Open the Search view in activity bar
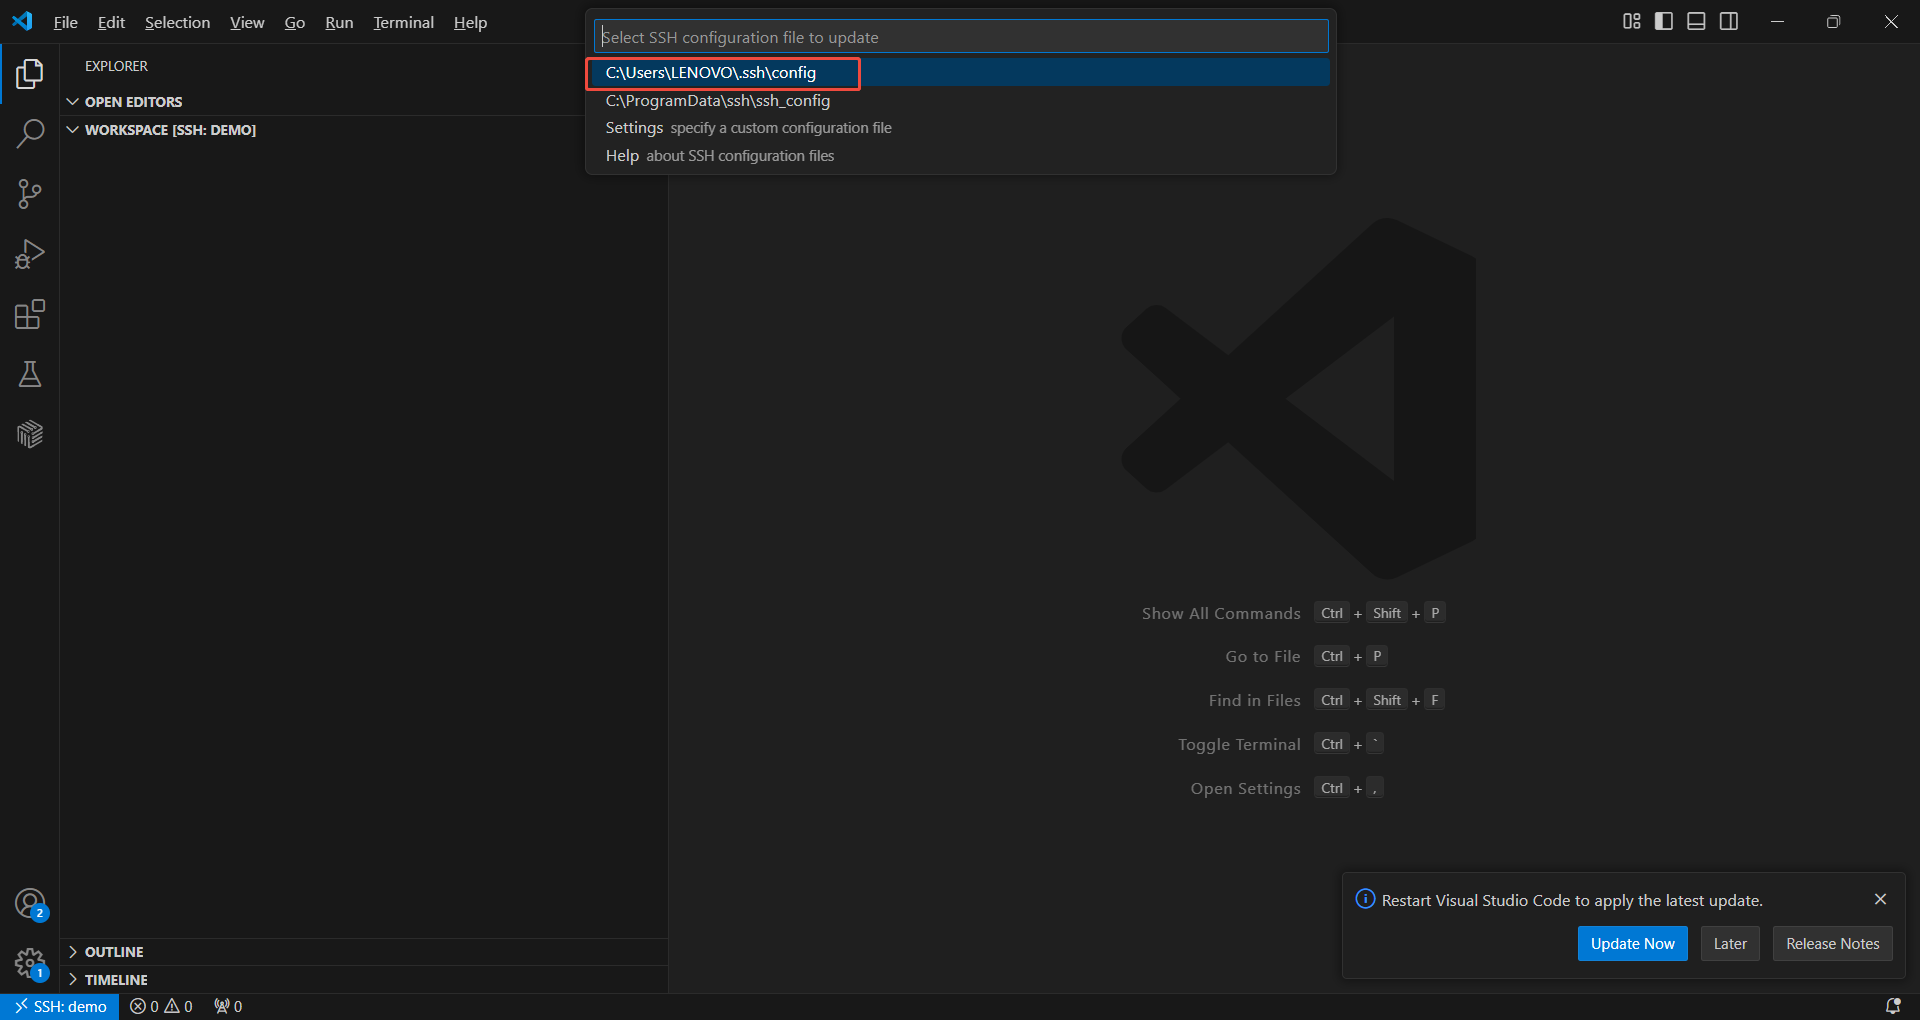This screenshot has width=1920, height=1020. tap(30, 134)
